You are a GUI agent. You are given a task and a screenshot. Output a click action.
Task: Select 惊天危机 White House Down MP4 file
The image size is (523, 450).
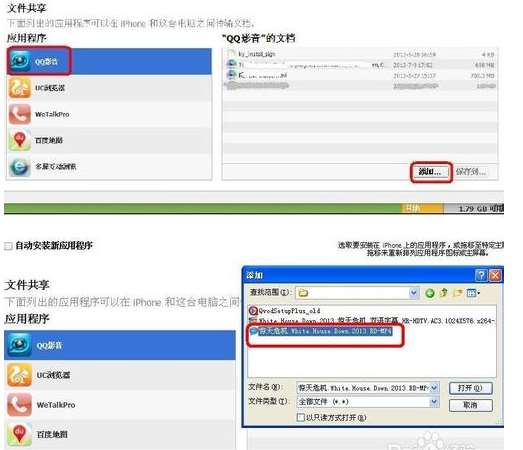point(322,331)
